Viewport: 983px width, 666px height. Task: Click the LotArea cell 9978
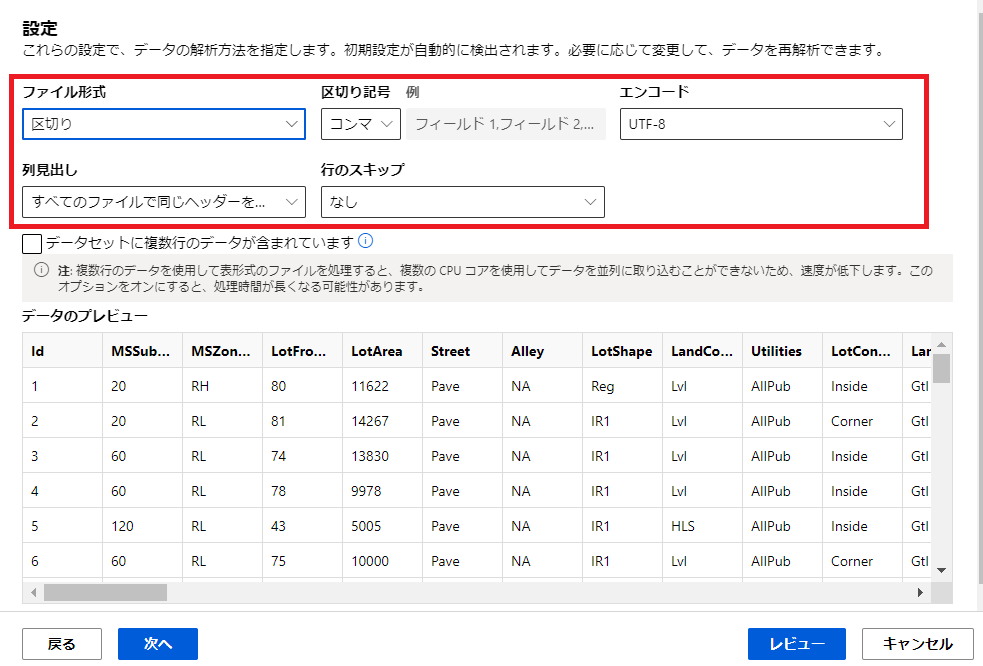click(x=382, y=491)
